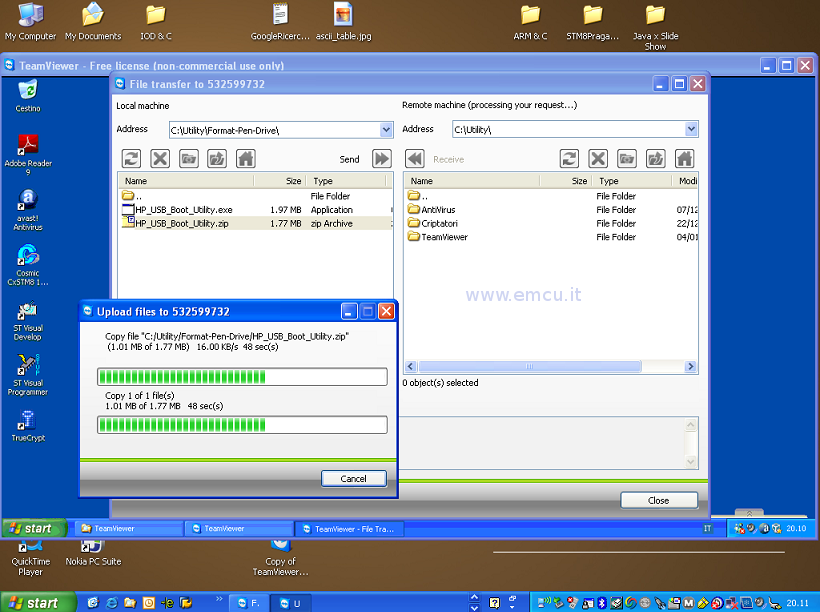This screenshot has width=820, height=612.
Task: Select the TrueCrypt desktop icon
Action: 28,426
